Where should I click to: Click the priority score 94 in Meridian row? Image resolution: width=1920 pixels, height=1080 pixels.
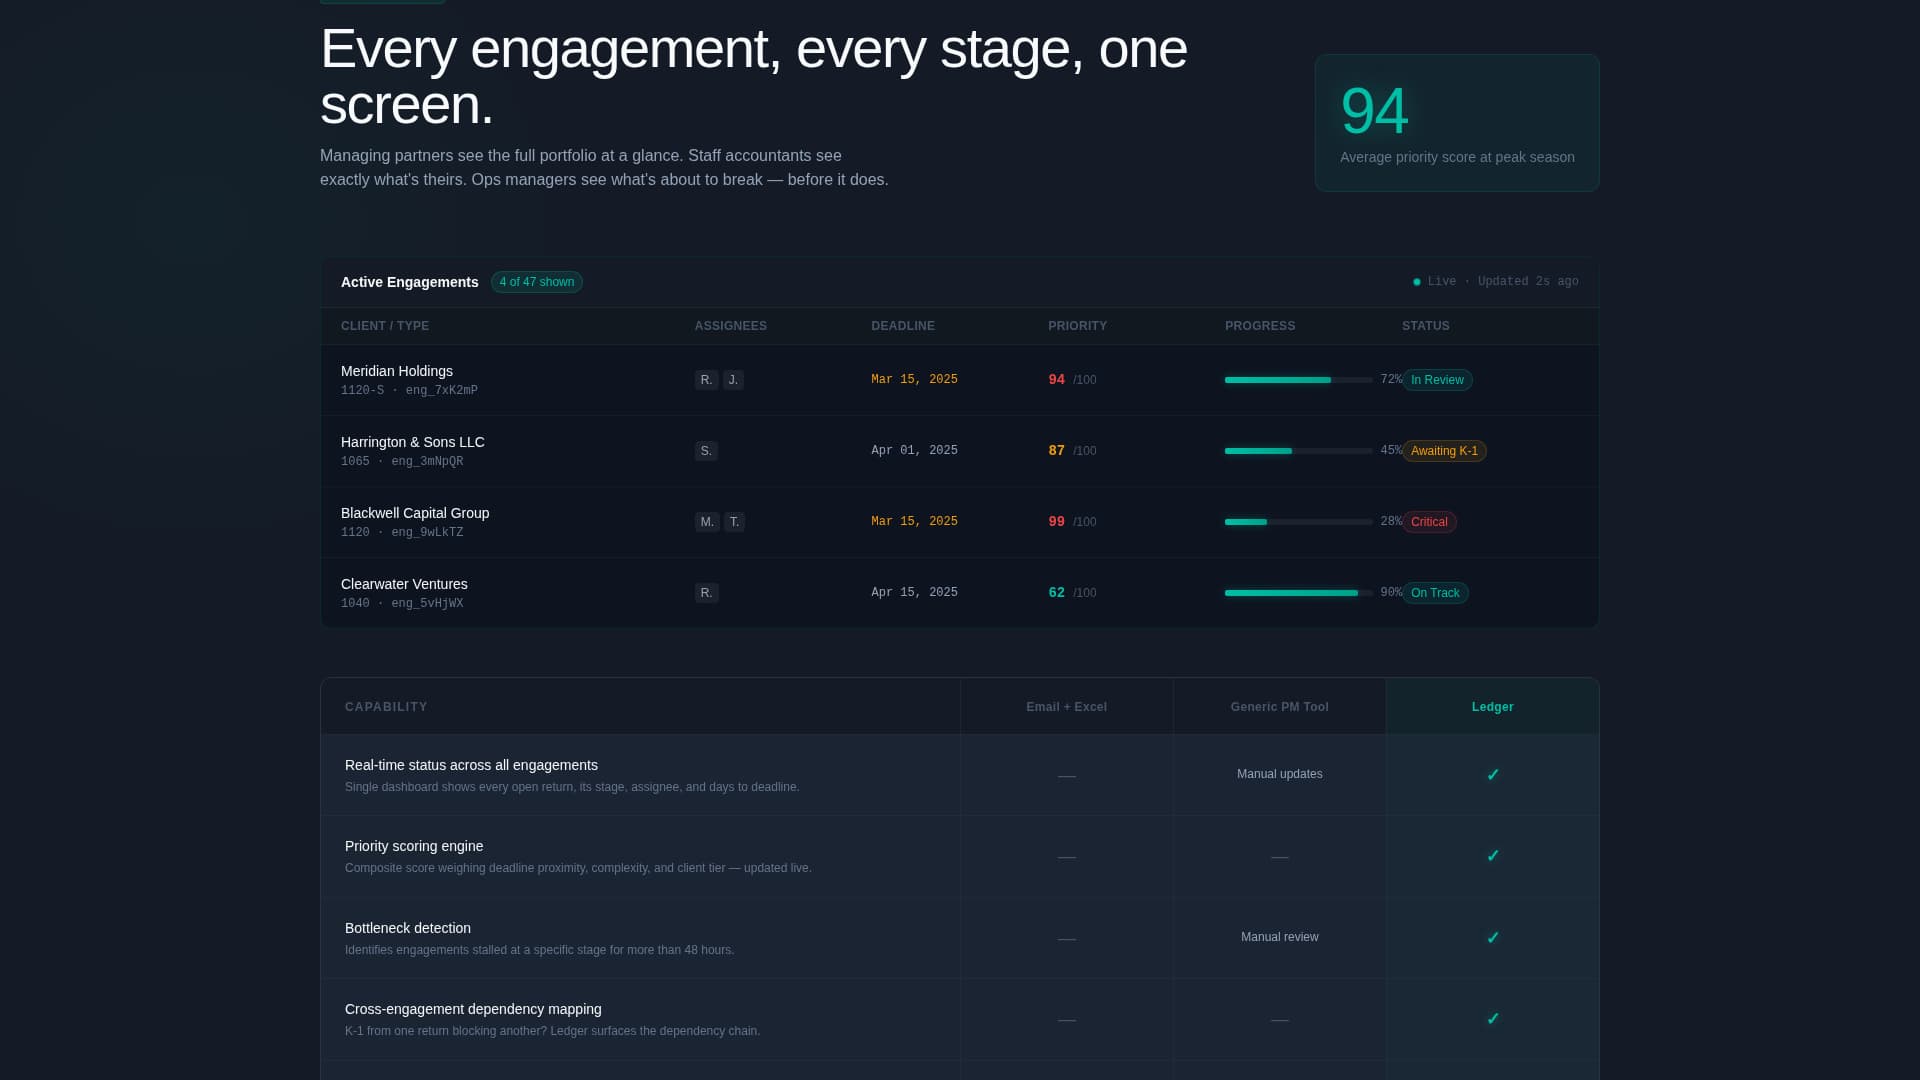1056,380
